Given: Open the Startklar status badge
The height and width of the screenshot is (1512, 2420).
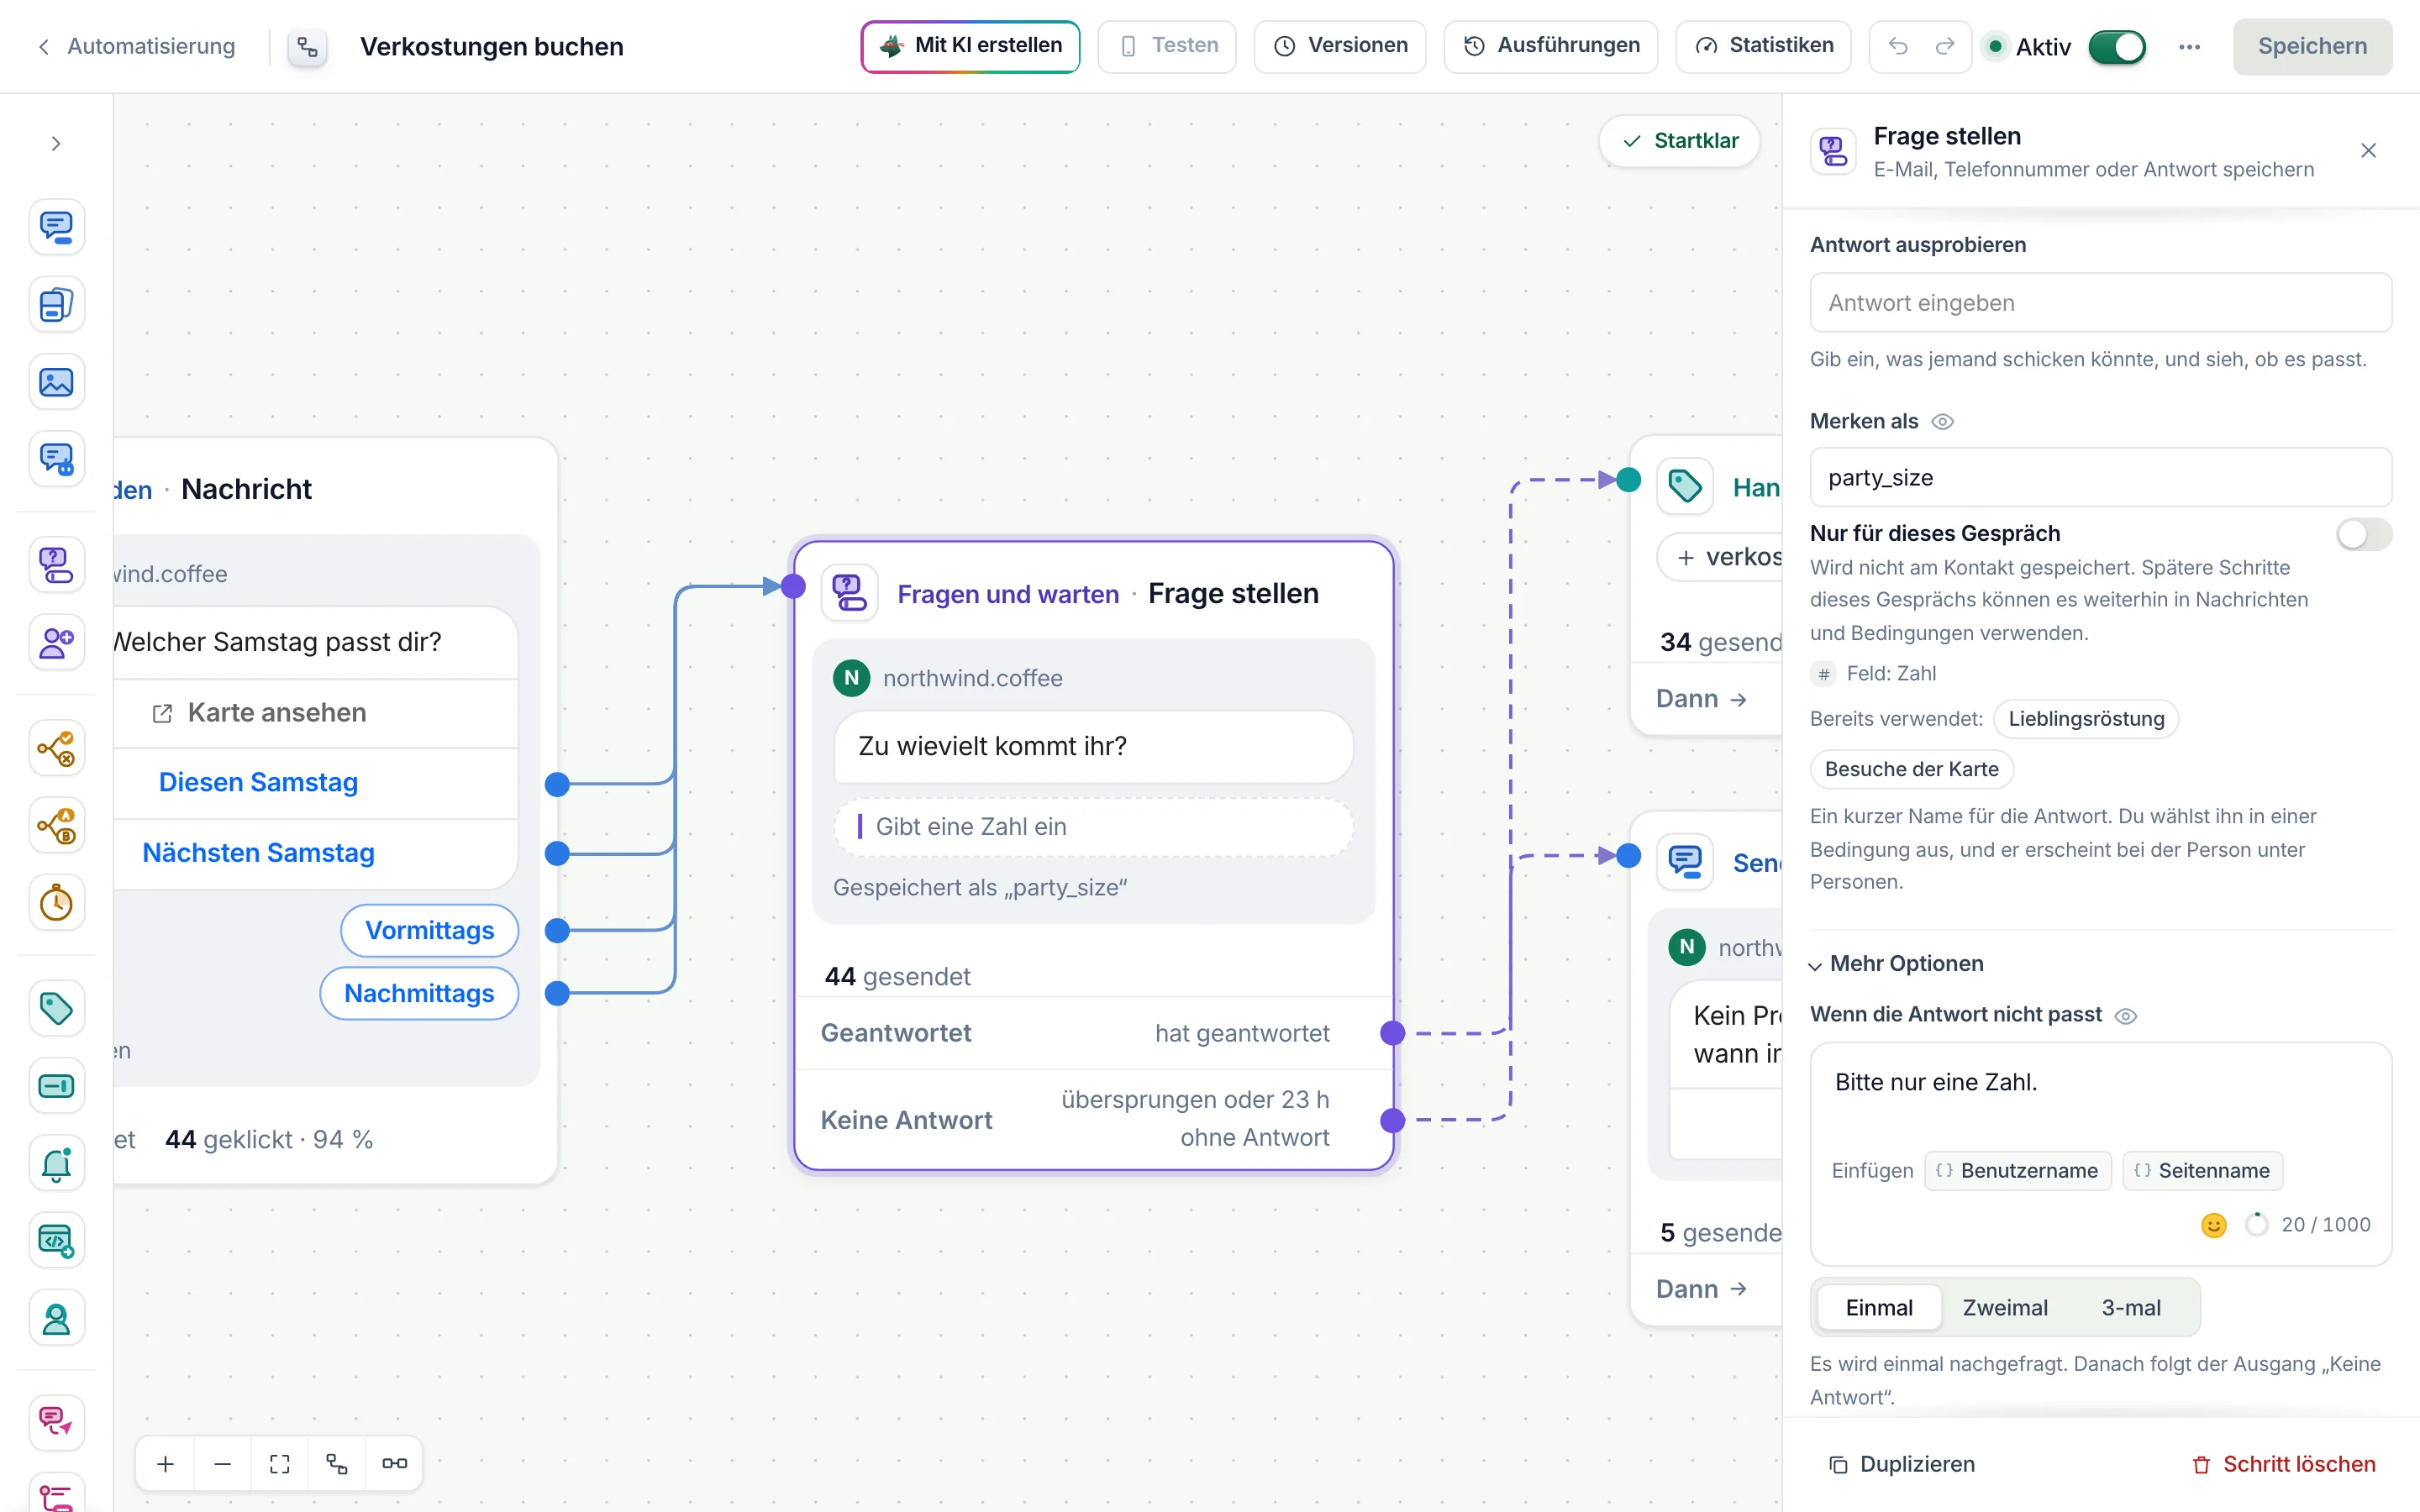Looking at the screenshot, I should point(1680,141).
